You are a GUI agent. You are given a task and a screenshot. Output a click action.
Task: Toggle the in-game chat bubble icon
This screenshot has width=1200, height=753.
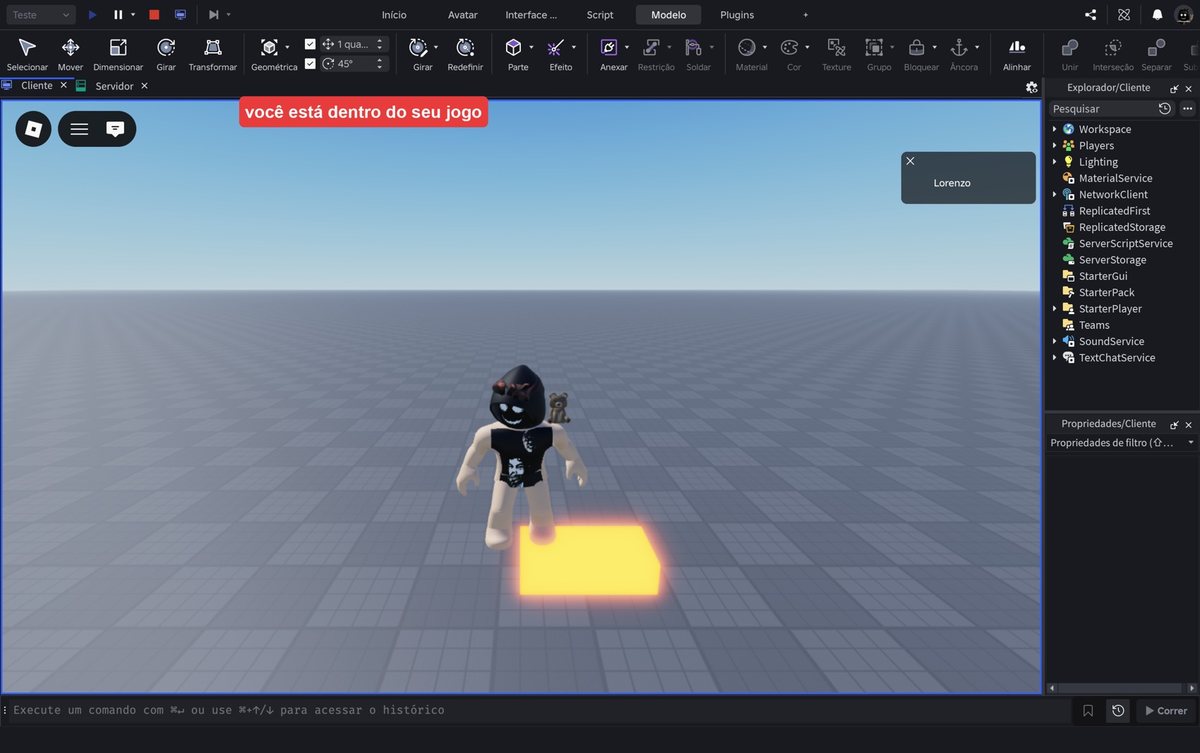(115, 129)
